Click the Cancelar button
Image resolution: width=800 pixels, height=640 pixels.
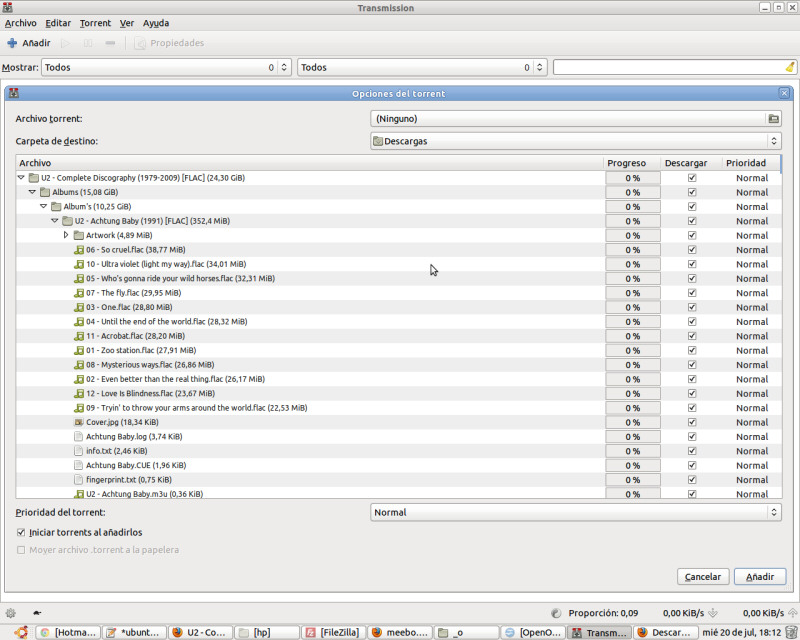click(x=703, y=577)
